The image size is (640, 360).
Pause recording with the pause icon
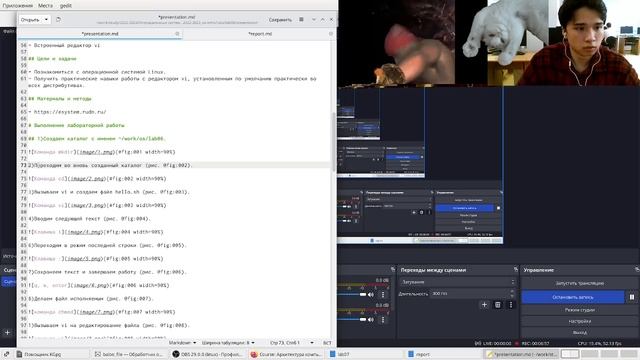tap(631, 297)
